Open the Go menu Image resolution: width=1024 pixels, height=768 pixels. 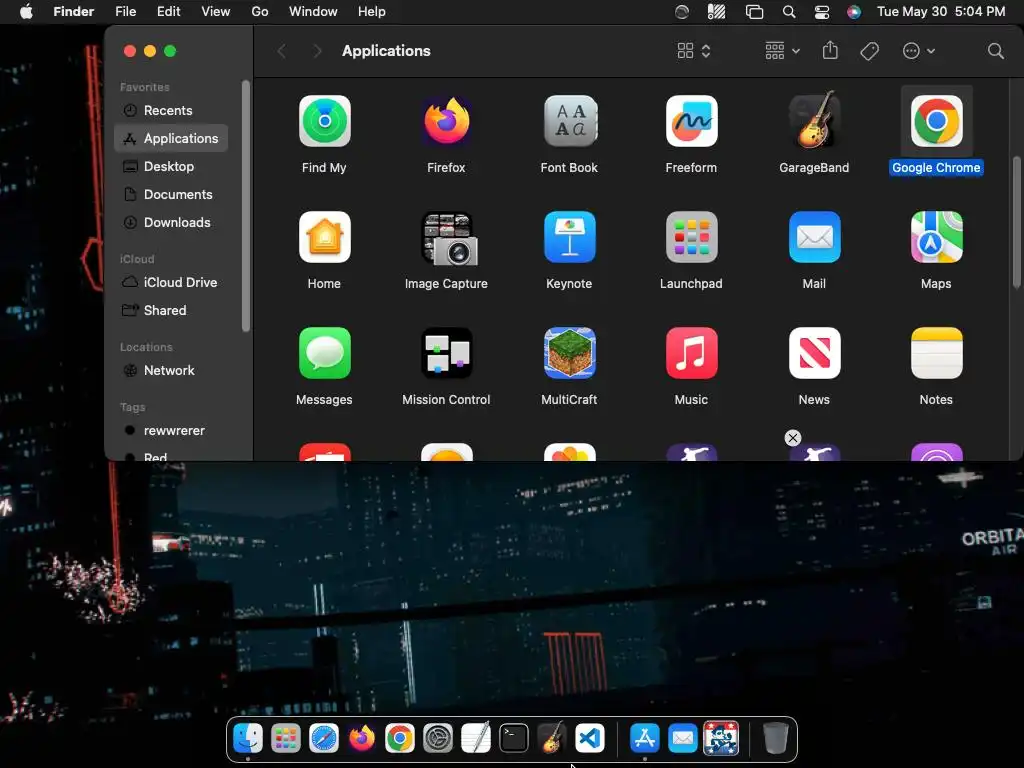tap(260, 12)
